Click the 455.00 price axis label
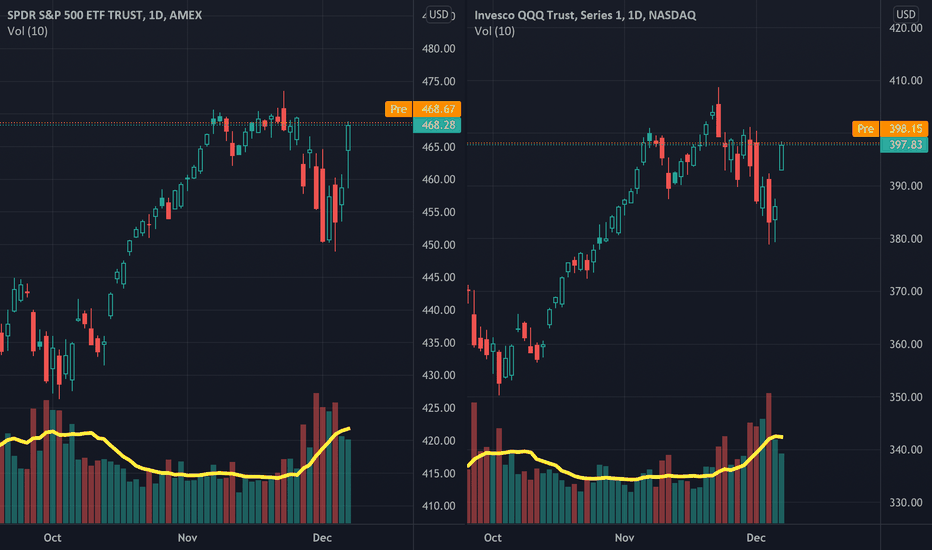The height and width of the screenshot is (550, 932). point(439,212)
